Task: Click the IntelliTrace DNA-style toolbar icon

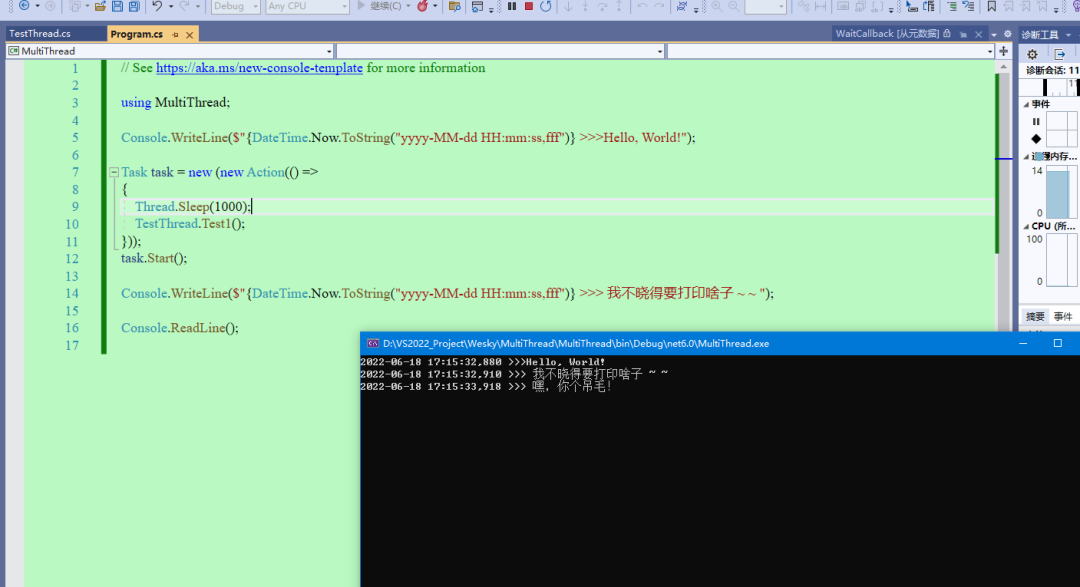Action: pos(681,6)
